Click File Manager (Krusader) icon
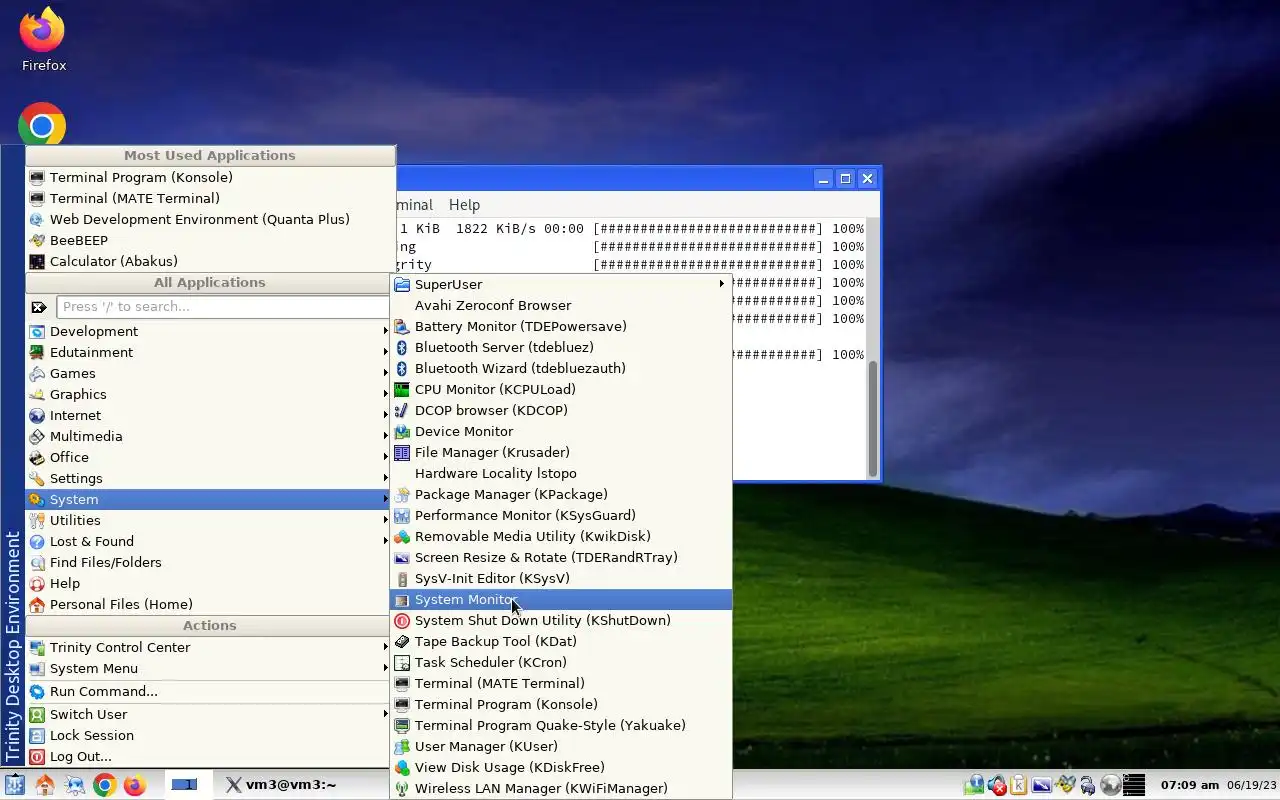This screenshot has height=800, width=1280. point(402,452)
